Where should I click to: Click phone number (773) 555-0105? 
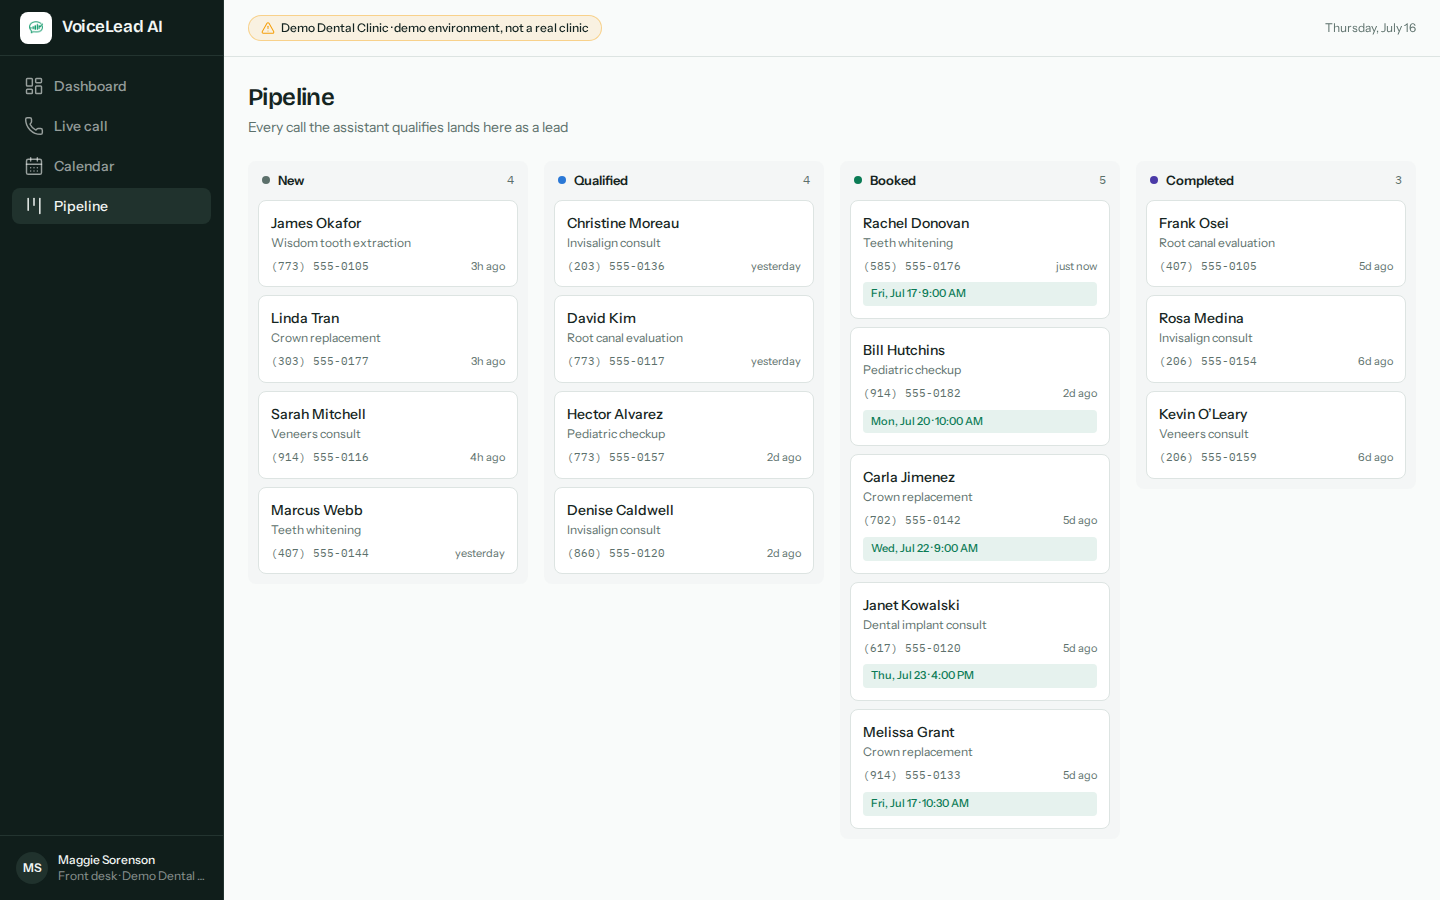[x=320, y=266]
